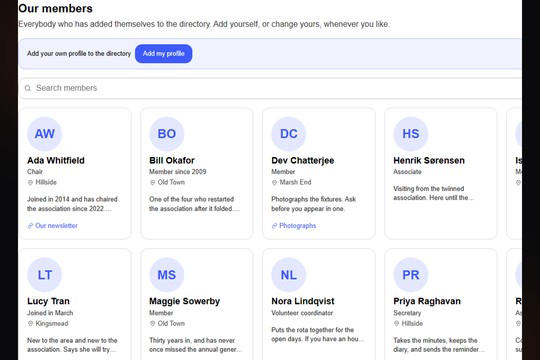Click Henrik's bio Visiting from the twinned association
The width and height of the screenshot is (540, 360).
pos(434,193)
